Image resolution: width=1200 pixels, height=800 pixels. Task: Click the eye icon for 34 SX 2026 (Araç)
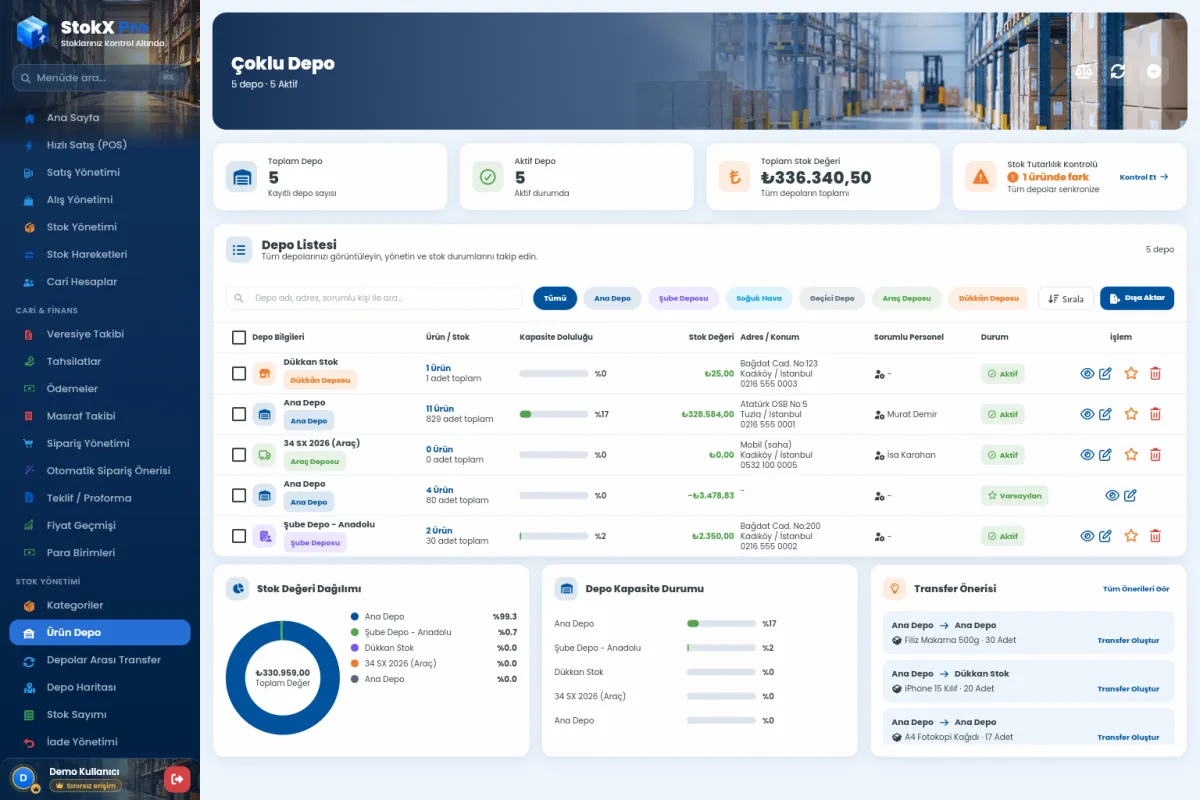(x=1087, y=454)
